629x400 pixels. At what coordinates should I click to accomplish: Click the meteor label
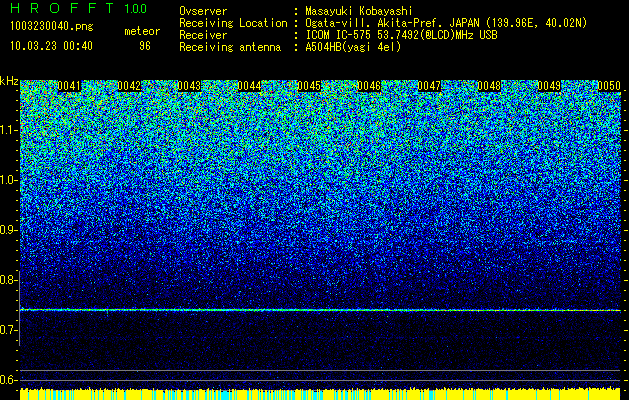(142, 31)
